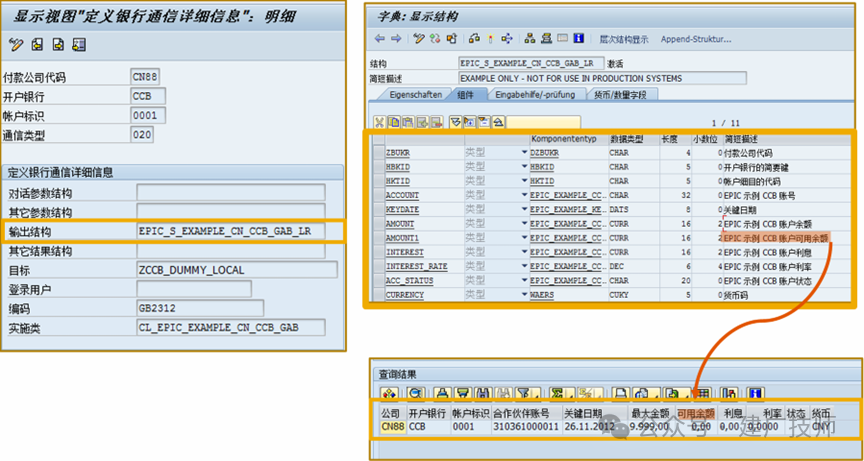Click sort ascending icon in query results toolbar
The height and width of the screenshot is (461, 864).
pyautogui.click(x=442, y=393)
